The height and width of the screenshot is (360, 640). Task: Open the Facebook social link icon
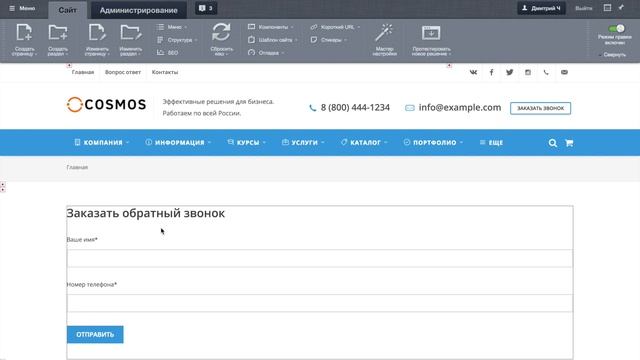[x=491, y=72]
